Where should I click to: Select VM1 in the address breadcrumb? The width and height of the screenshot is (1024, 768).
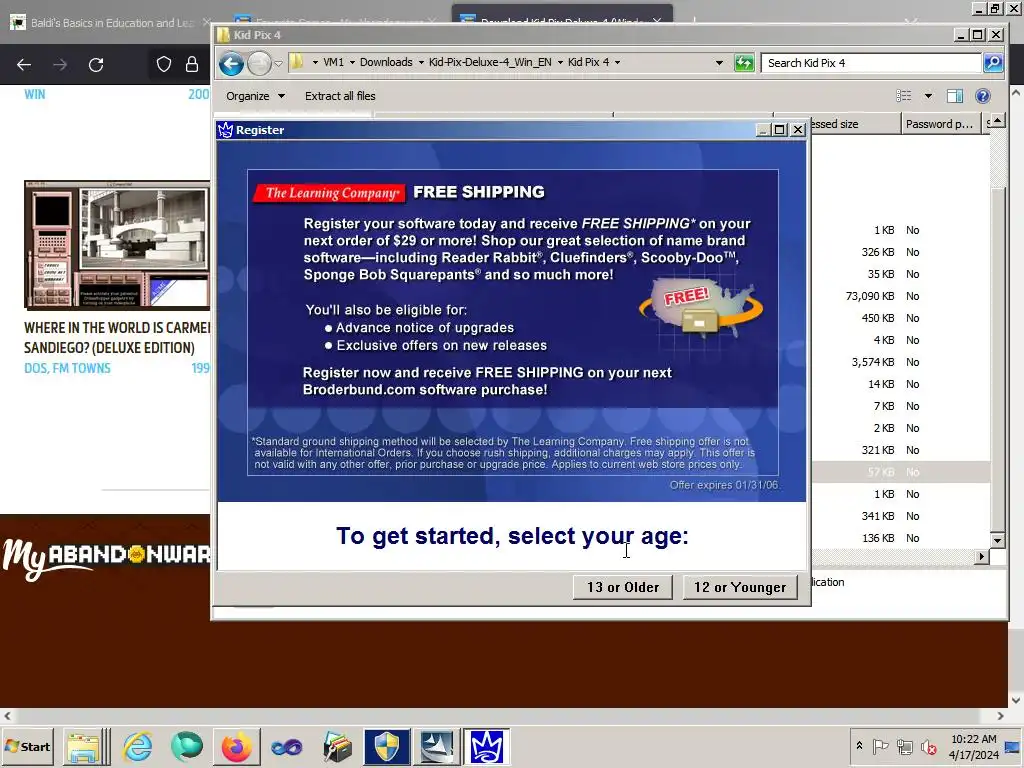(x=333, y=62)
